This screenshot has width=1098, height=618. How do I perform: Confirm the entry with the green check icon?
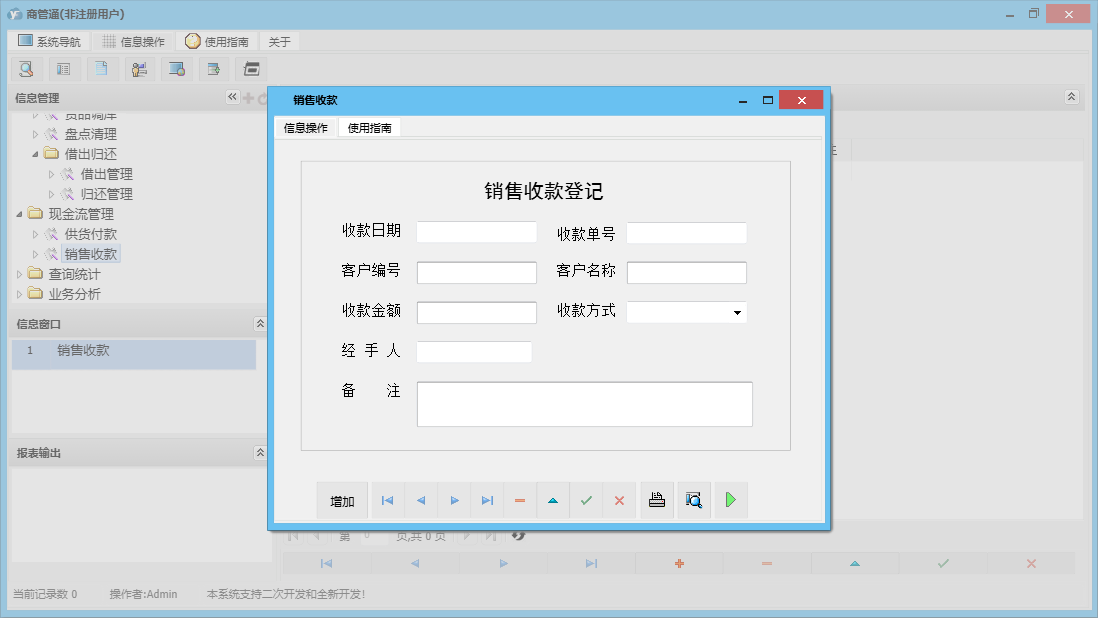point(586,500)
